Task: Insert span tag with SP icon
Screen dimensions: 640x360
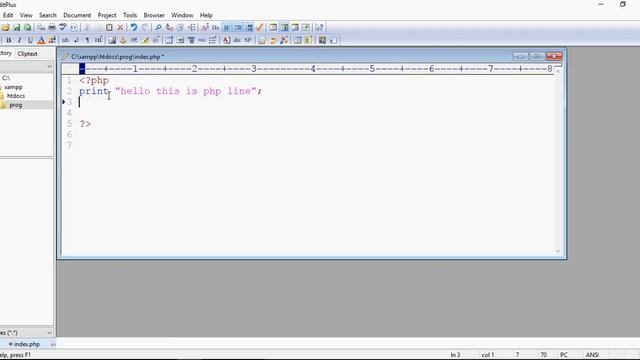Action: coord(248,40)
